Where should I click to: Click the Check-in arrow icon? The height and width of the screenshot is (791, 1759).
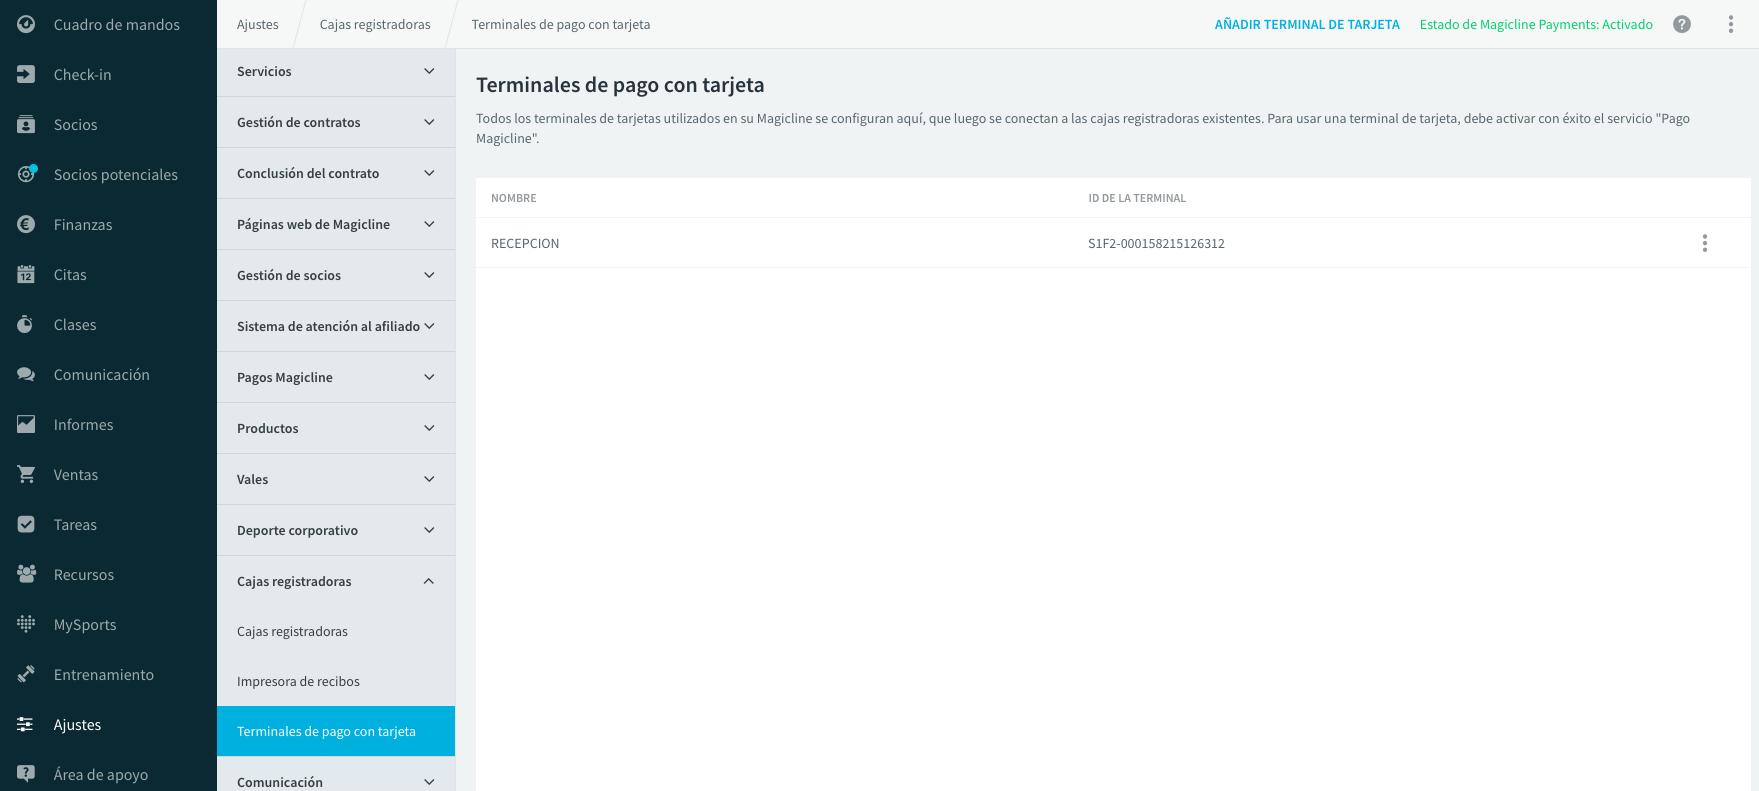26,74
